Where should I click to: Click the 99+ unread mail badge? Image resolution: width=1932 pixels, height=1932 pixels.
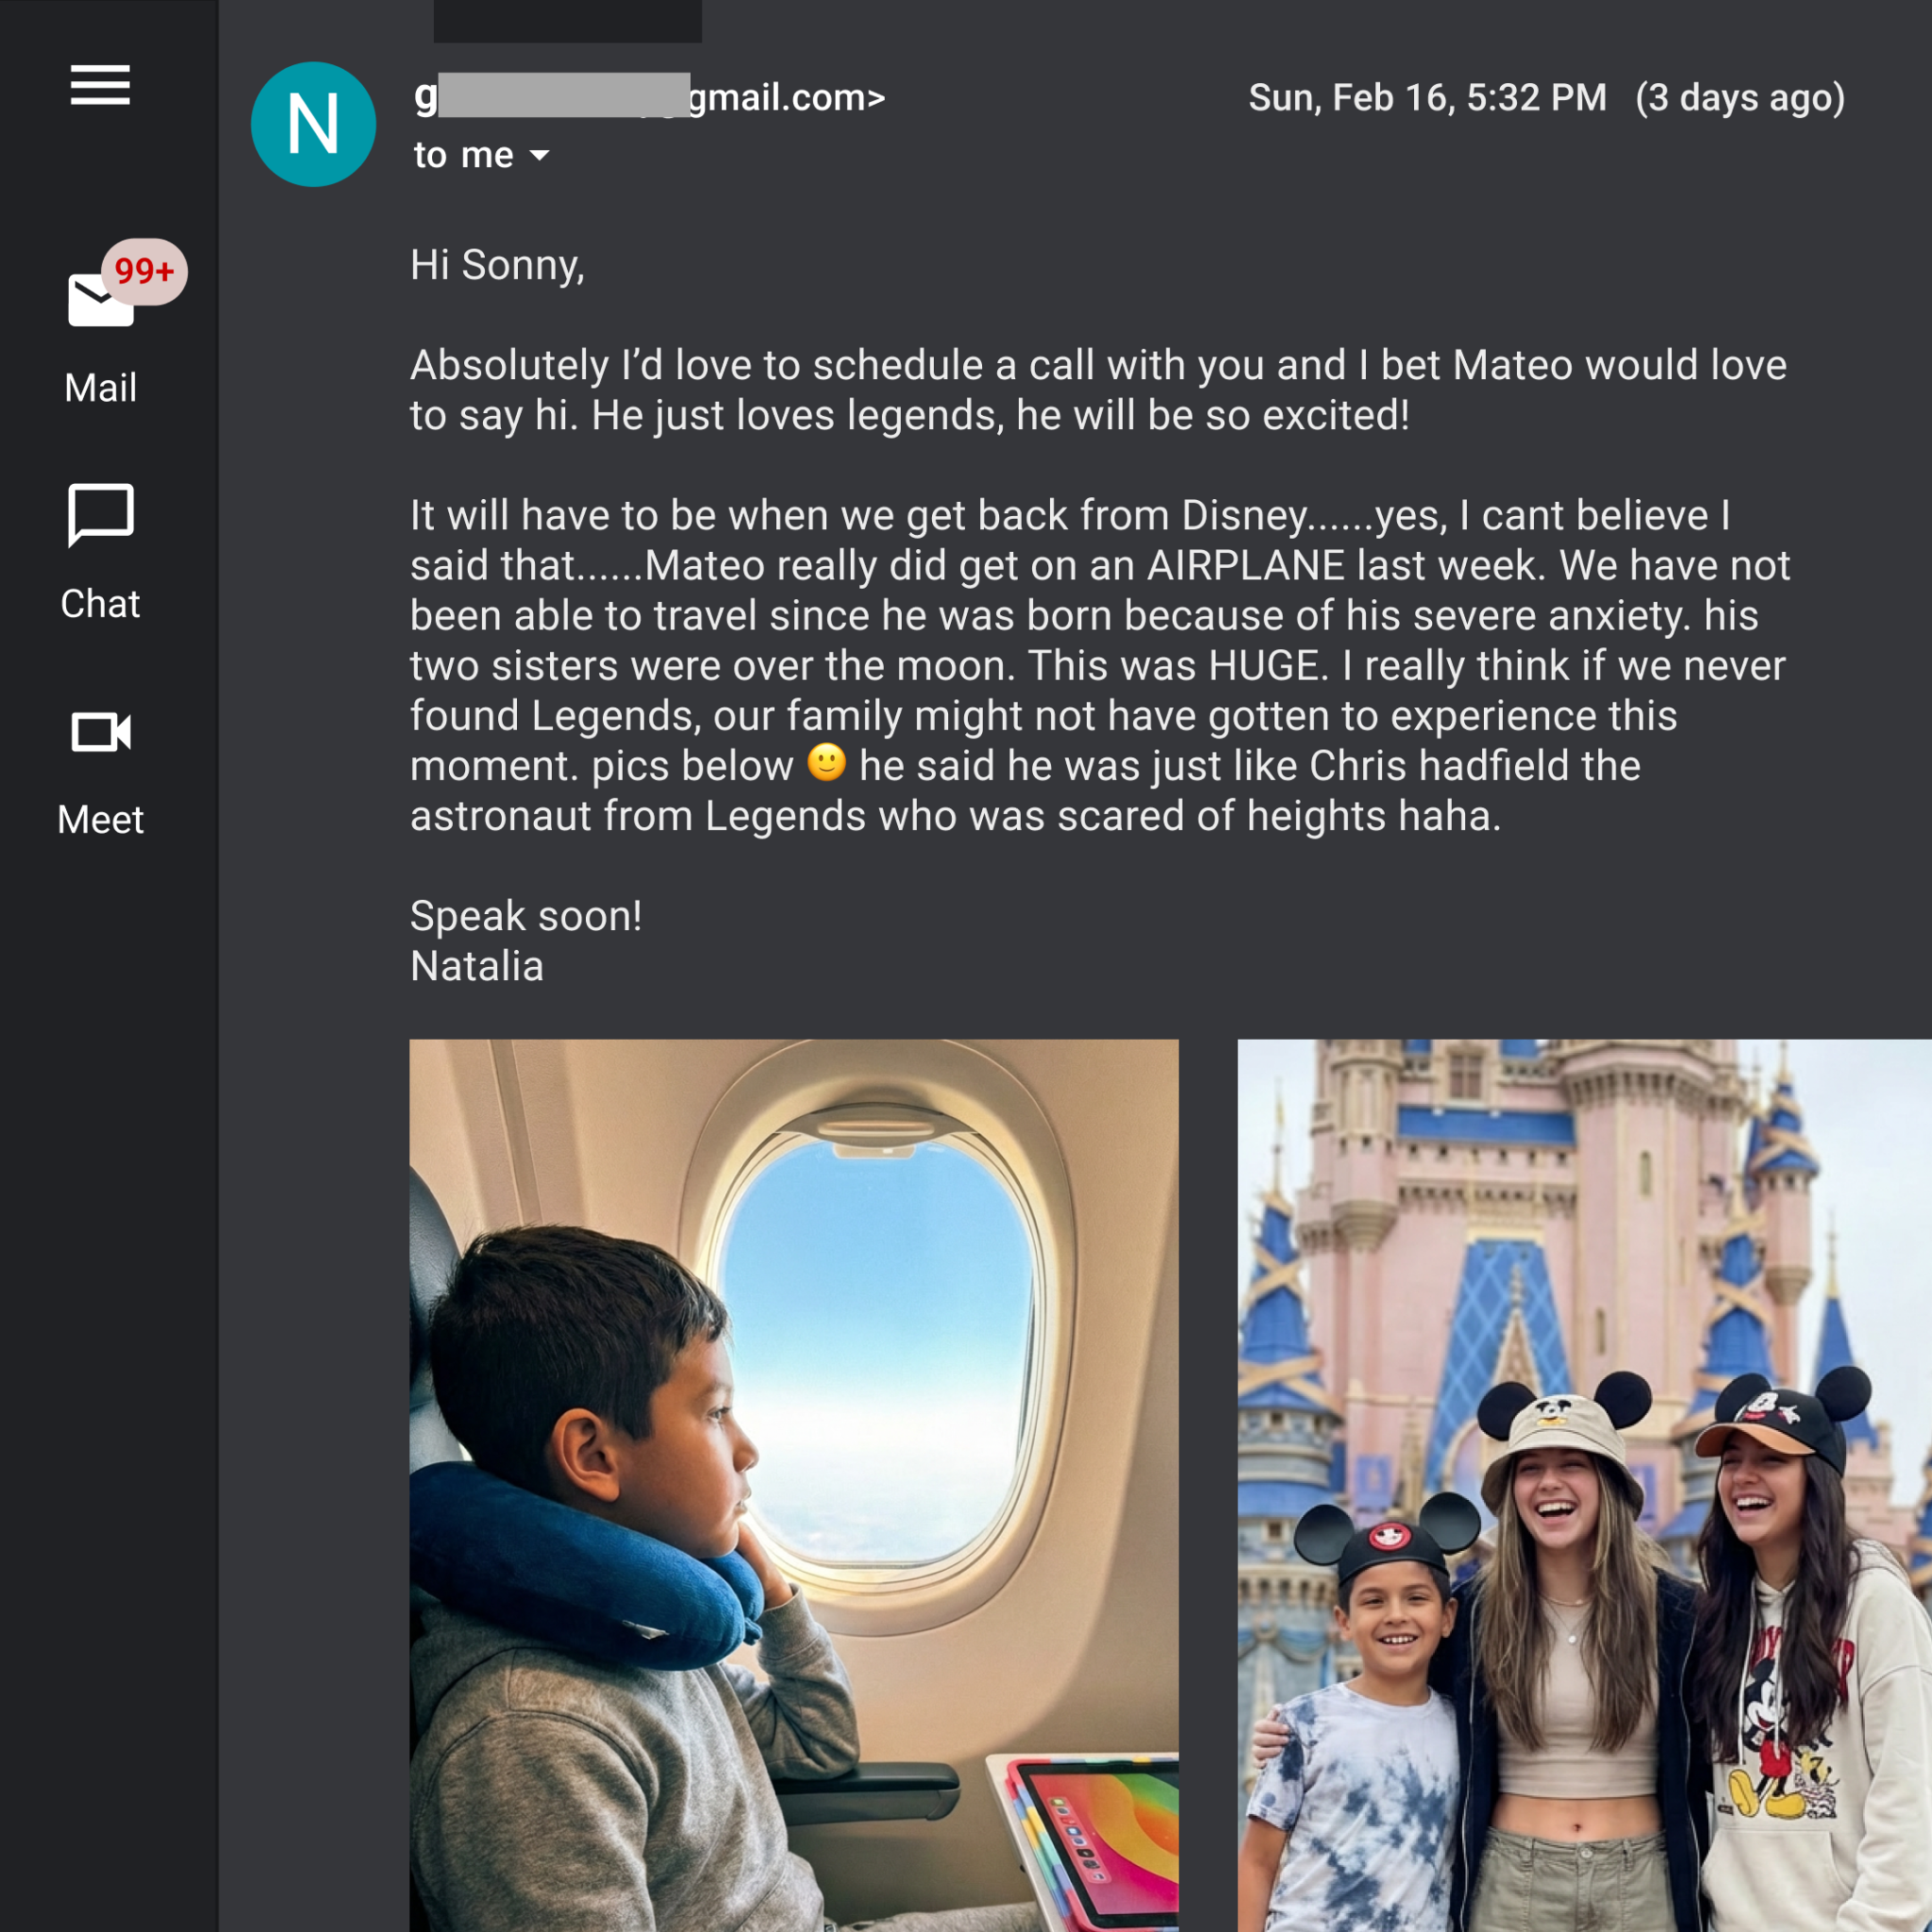click(x=144, y=271)
